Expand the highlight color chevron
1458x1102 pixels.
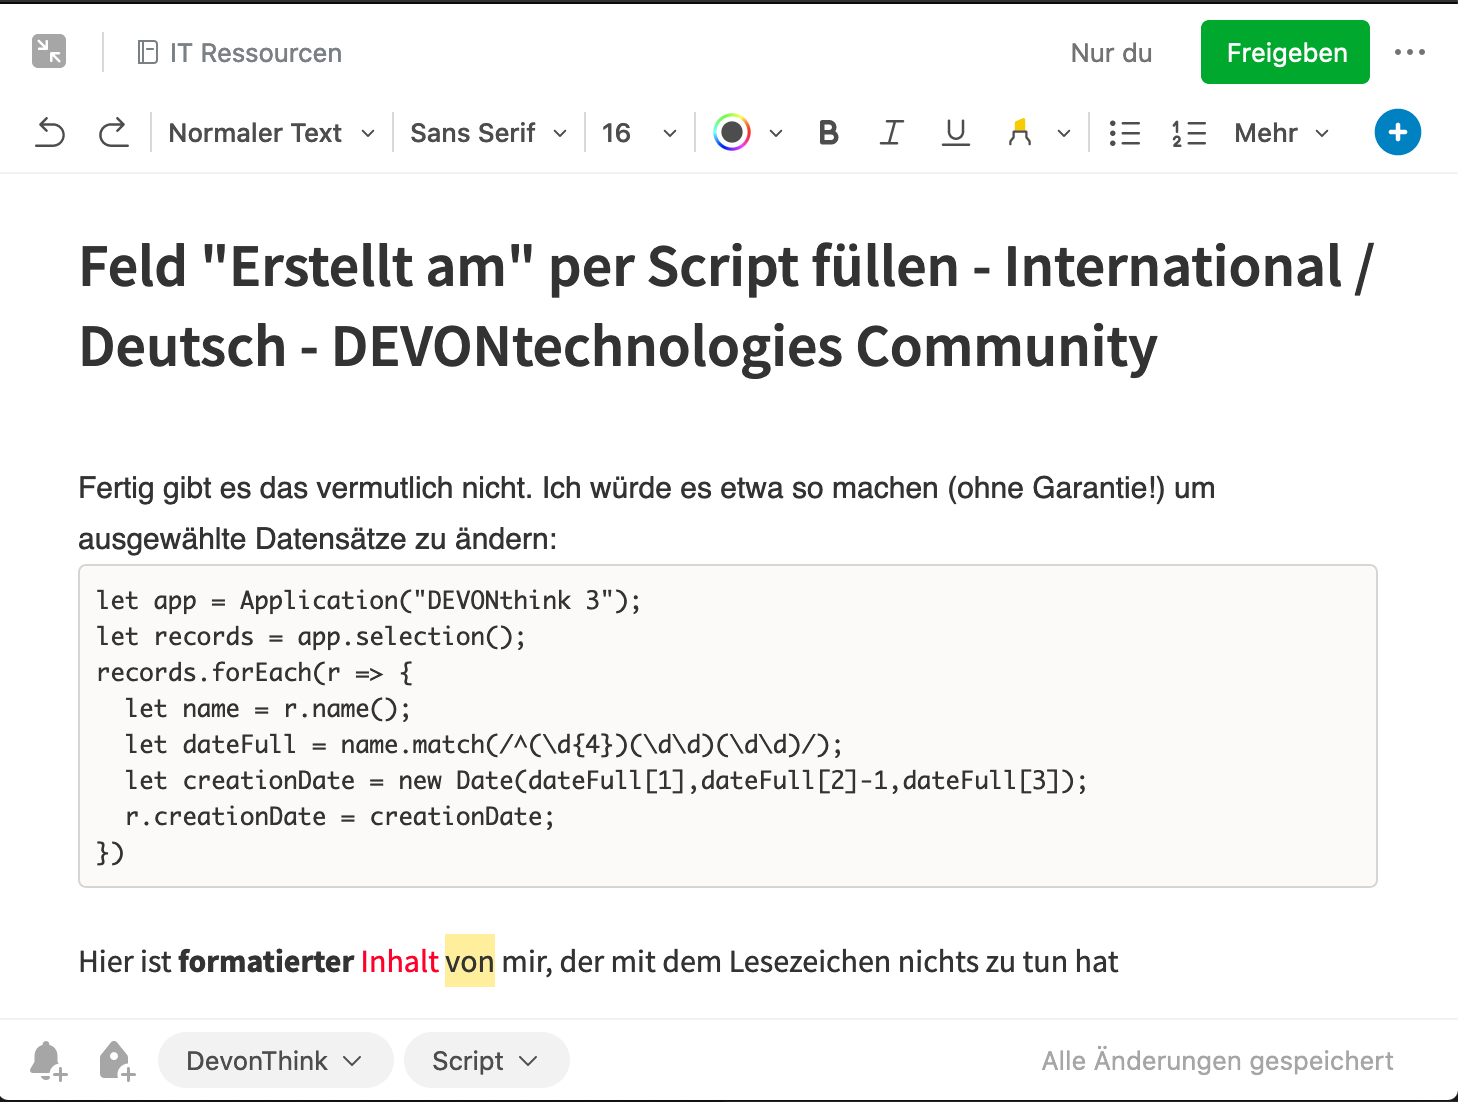(x=1064, y=133)
